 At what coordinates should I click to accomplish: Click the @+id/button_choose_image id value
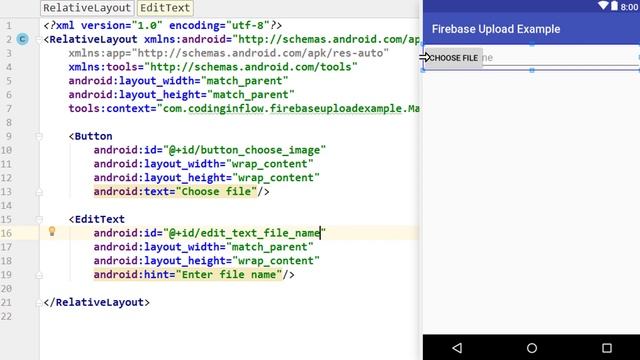[x=244, y=150]
